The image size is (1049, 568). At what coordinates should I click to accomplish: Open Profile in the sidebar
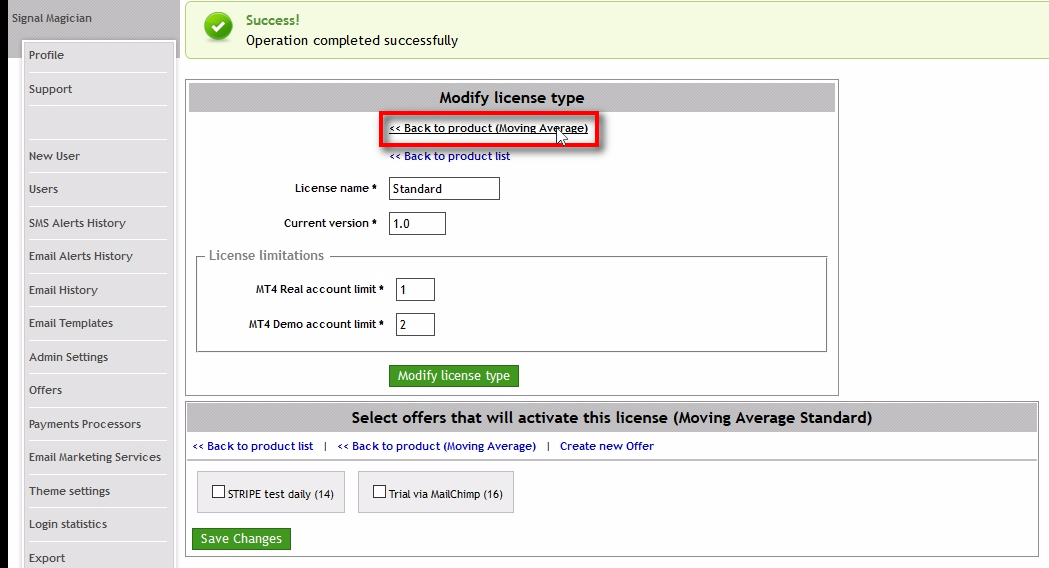pos(46,55)
